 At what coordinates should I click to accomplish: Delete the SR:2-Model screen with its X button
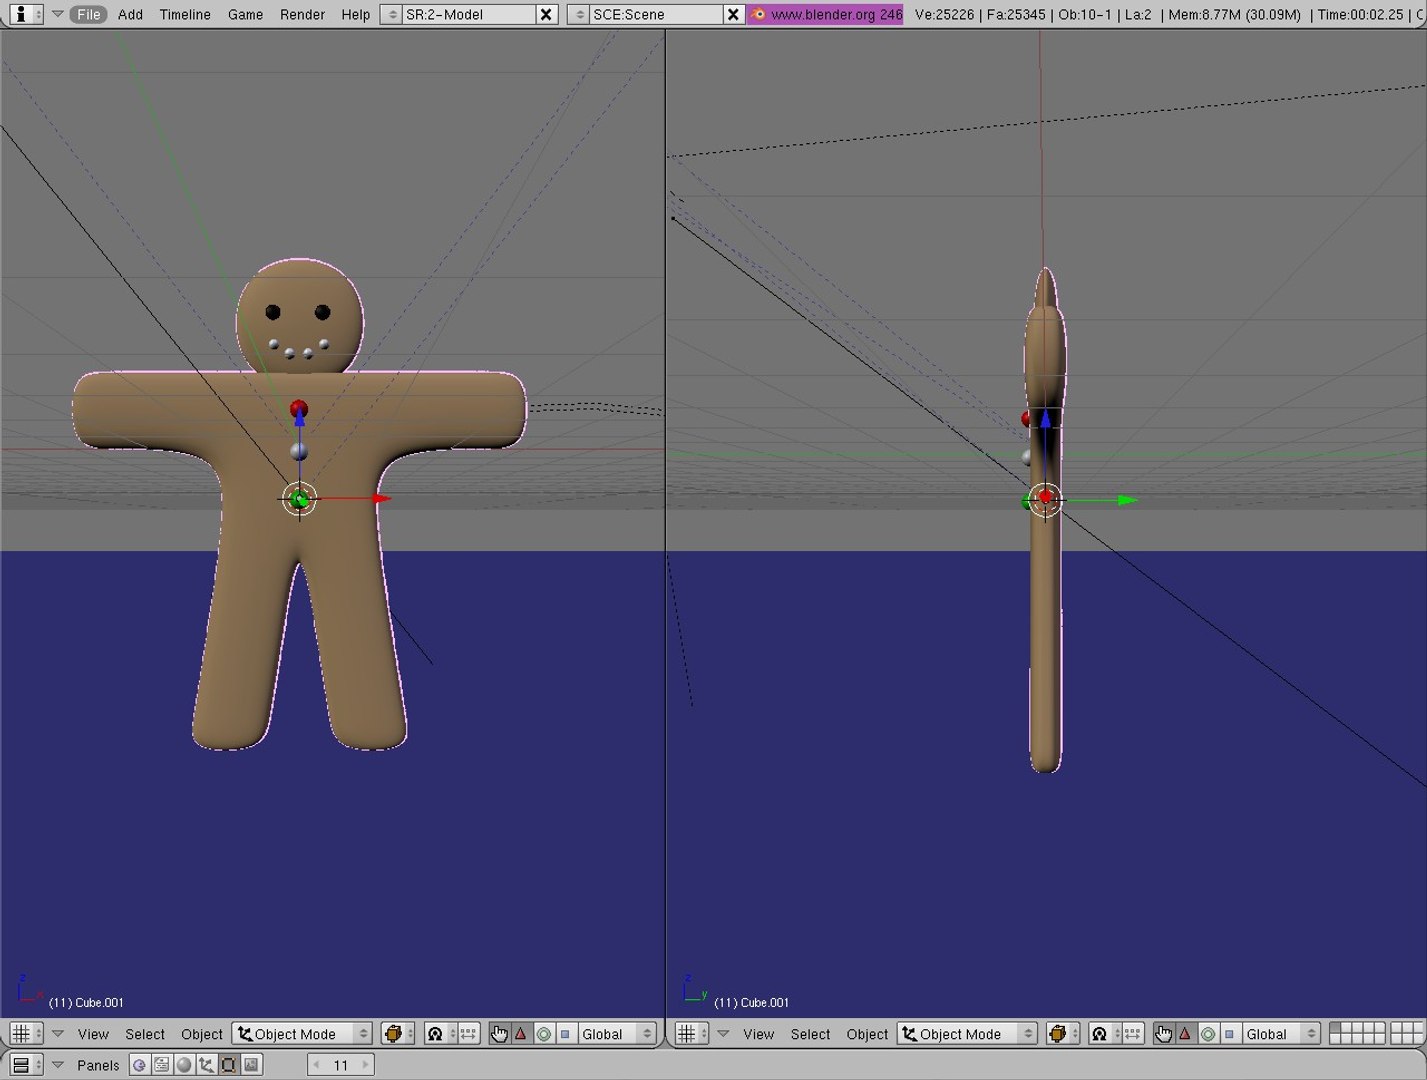point(546,14)
